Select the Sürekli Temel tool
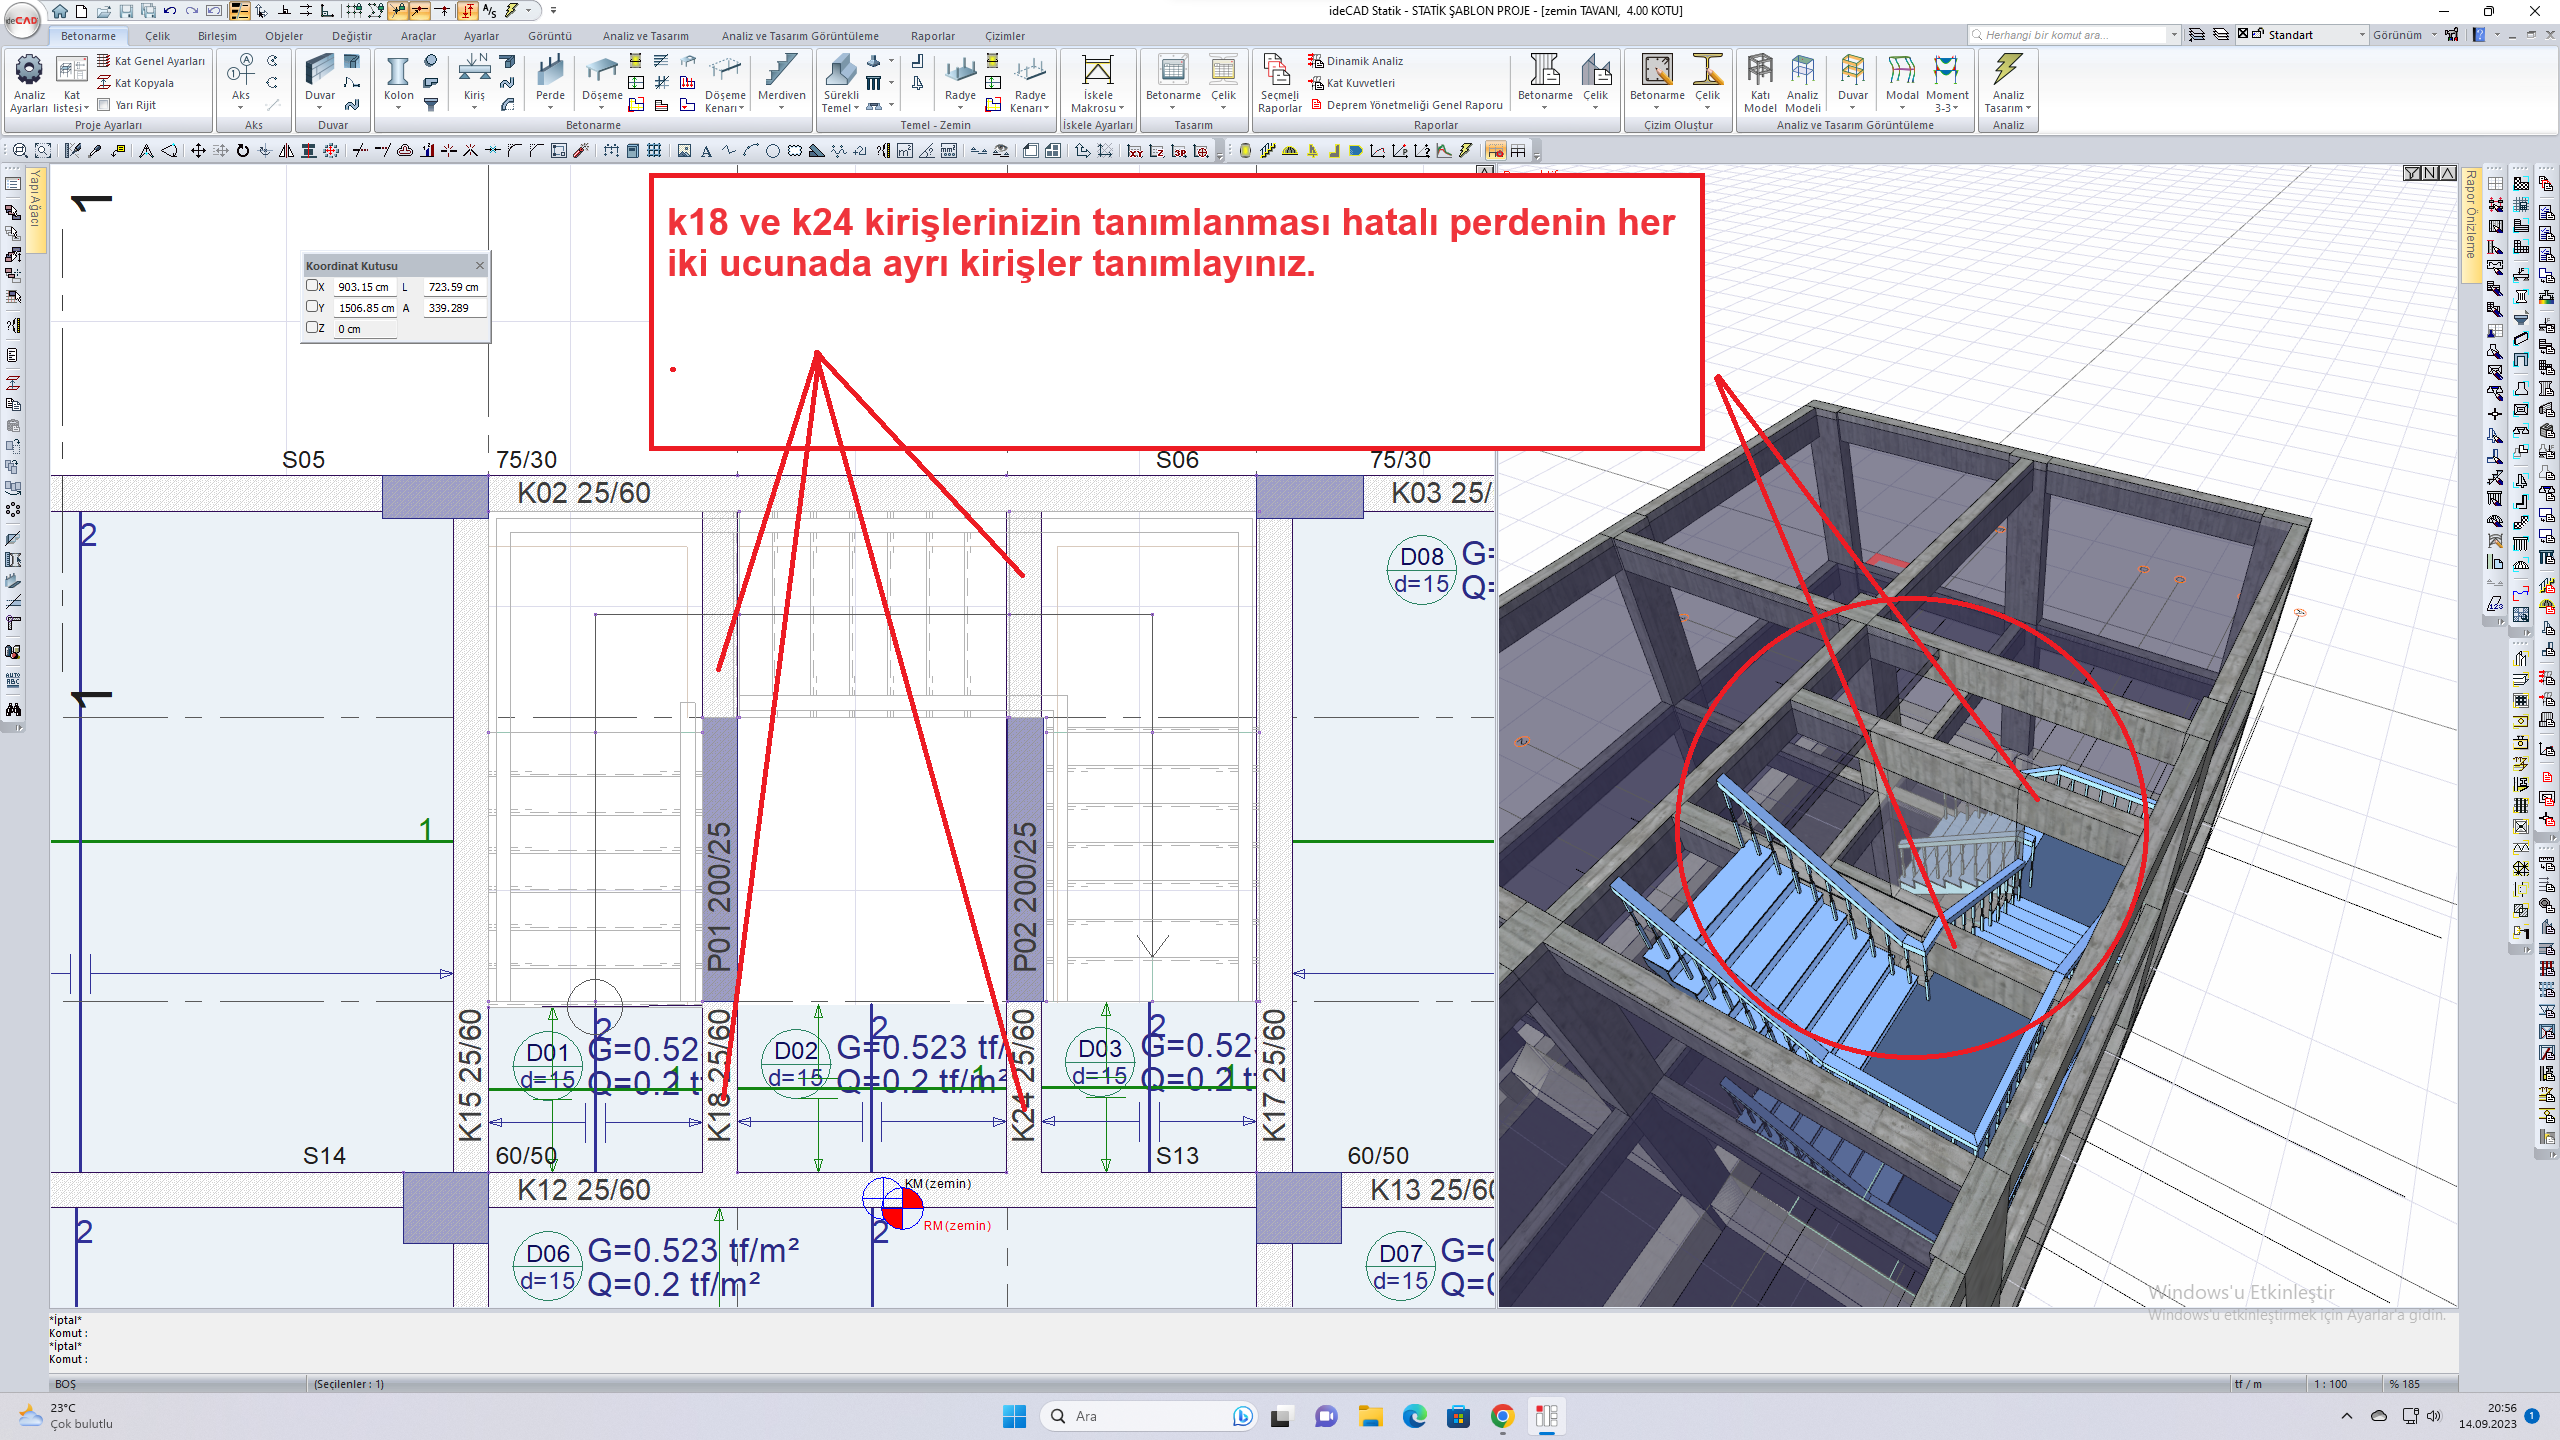Screen dimensions: 2560x1440 coord(840,83)
